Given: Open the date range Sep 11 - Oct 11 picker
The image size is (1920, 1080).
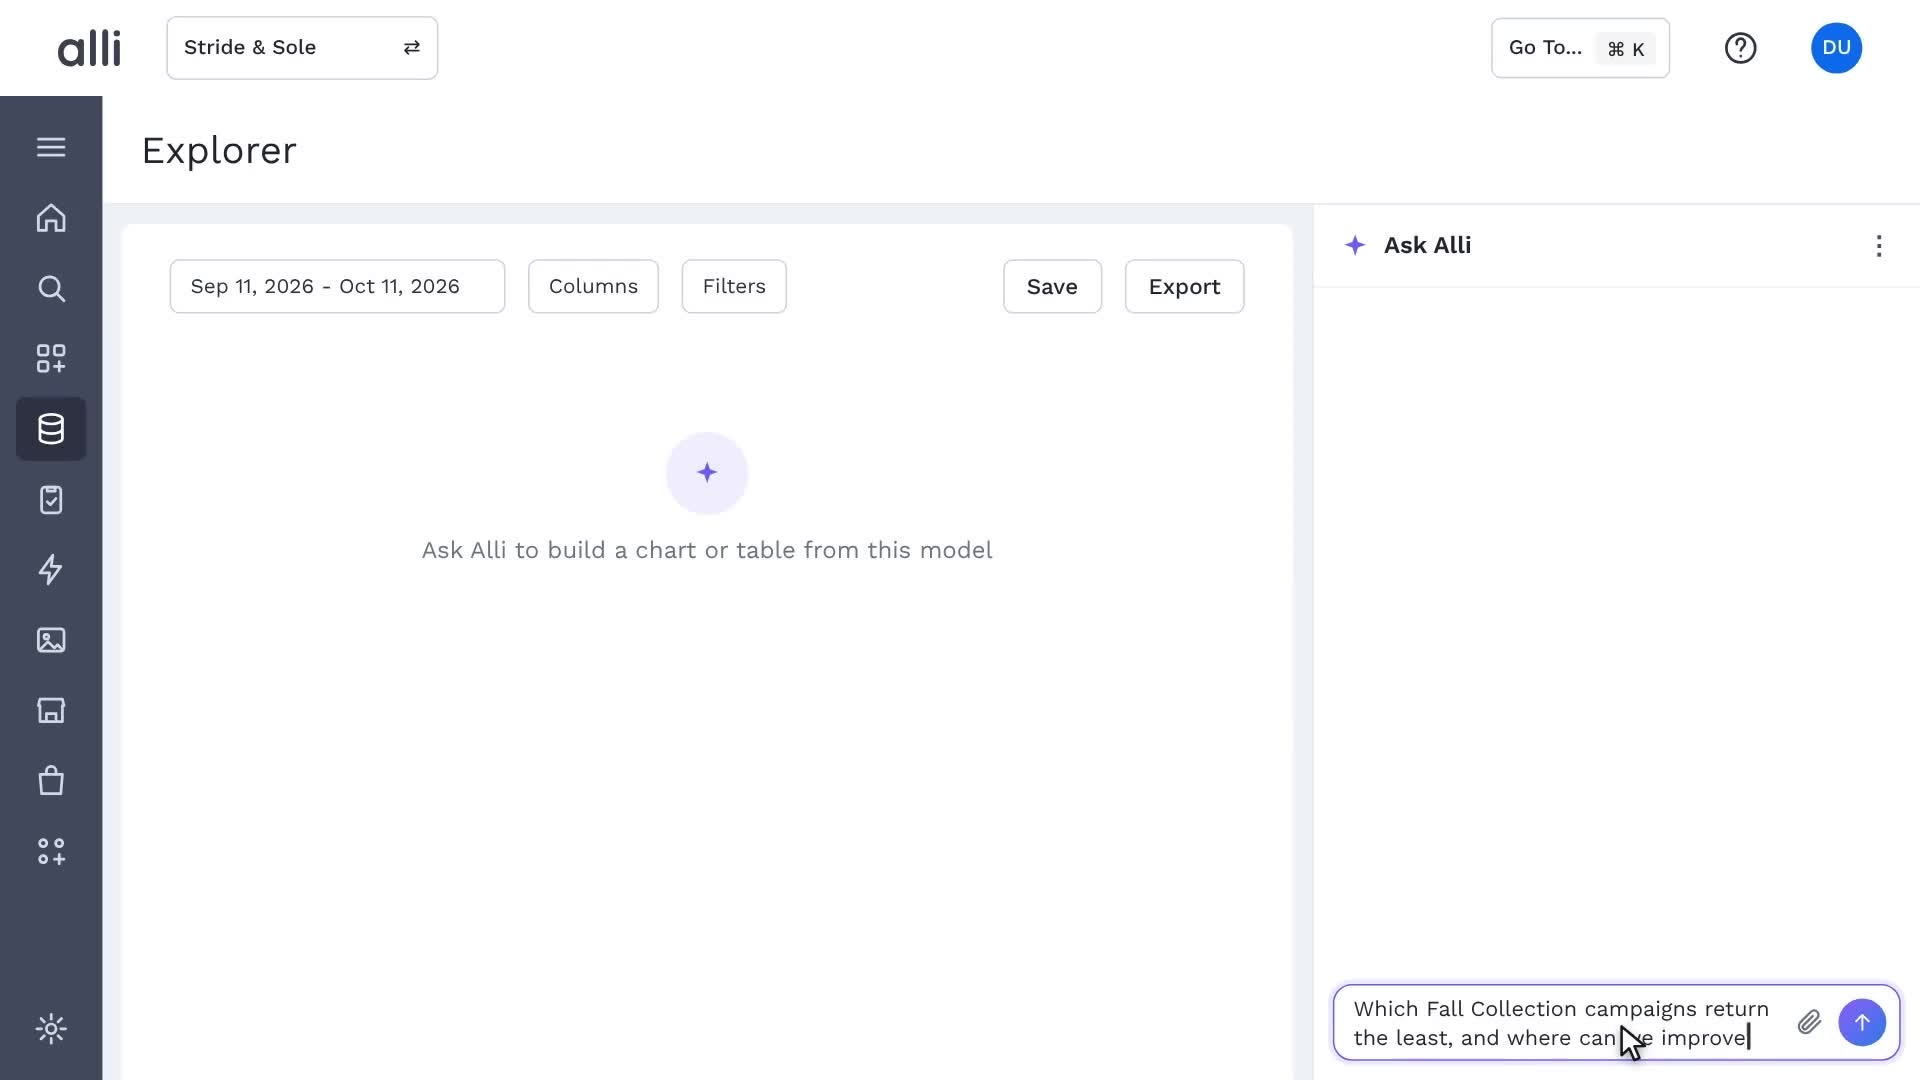Looking at the screenshot, I should (x=337, y=287).
